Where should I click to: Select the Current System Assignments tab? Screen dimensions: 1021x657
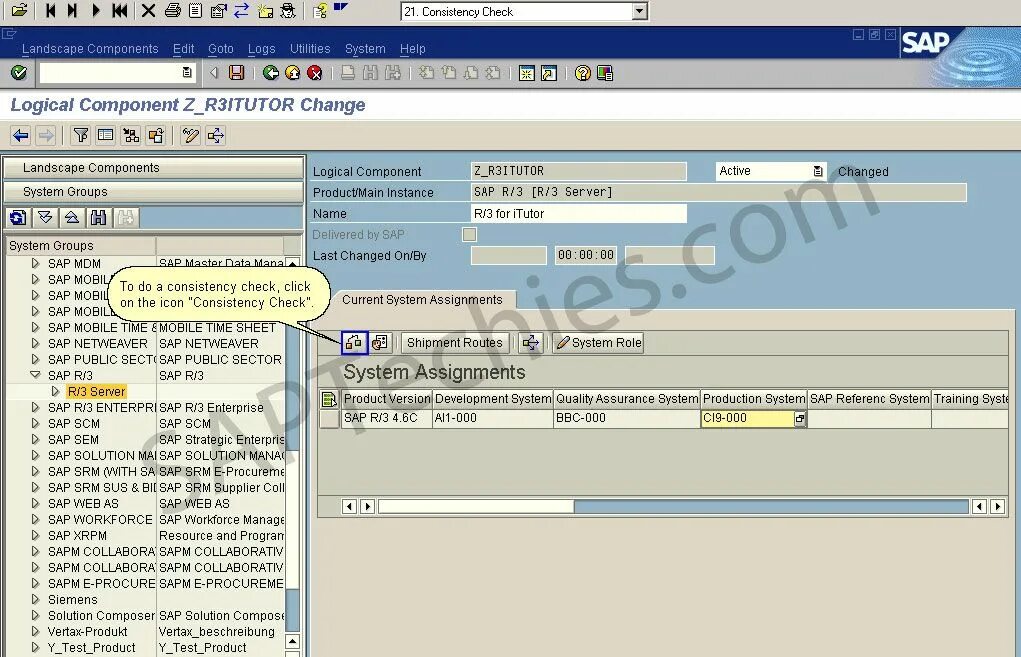422,300
